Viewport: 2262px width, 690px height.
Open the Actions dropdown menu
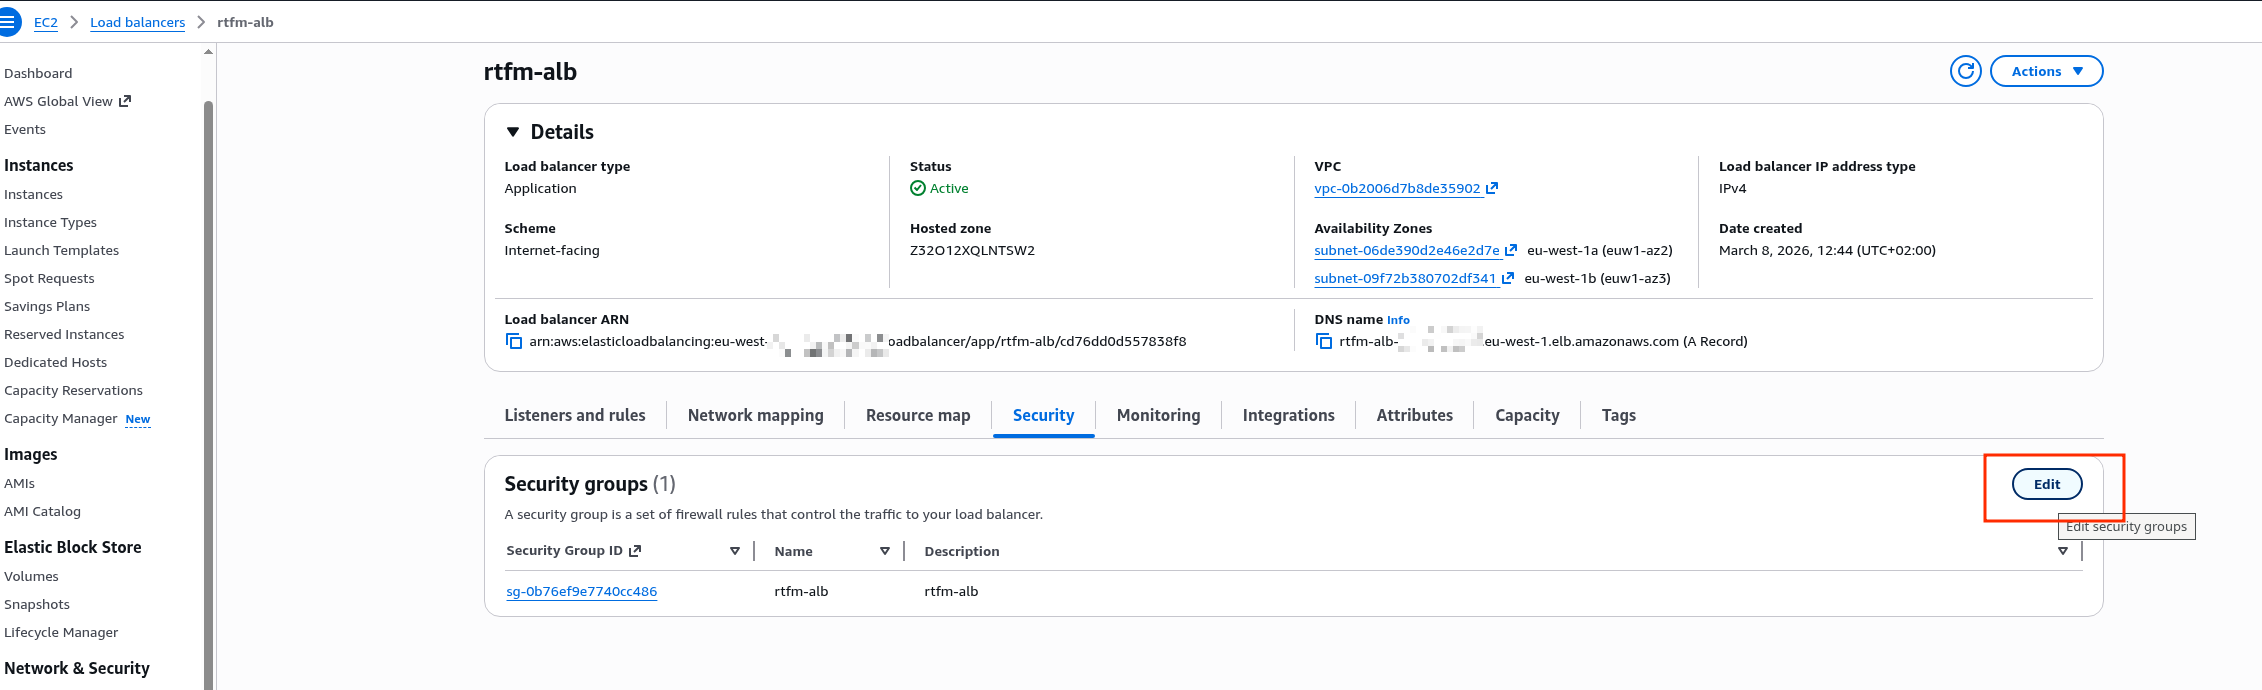[2046, 71]
